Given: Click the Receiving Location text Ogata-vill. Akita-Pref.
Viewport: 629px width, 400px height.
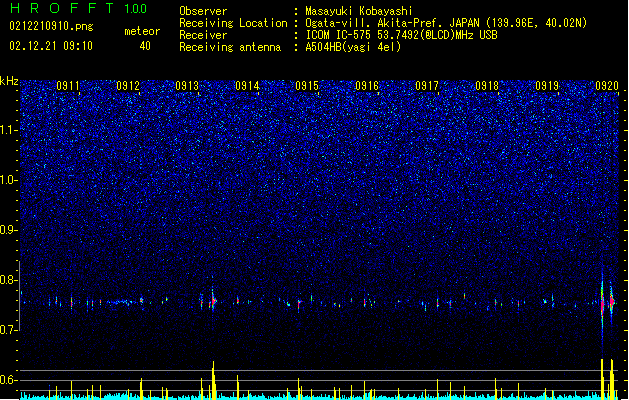Looking at the screenshot, I should (375, 23).
